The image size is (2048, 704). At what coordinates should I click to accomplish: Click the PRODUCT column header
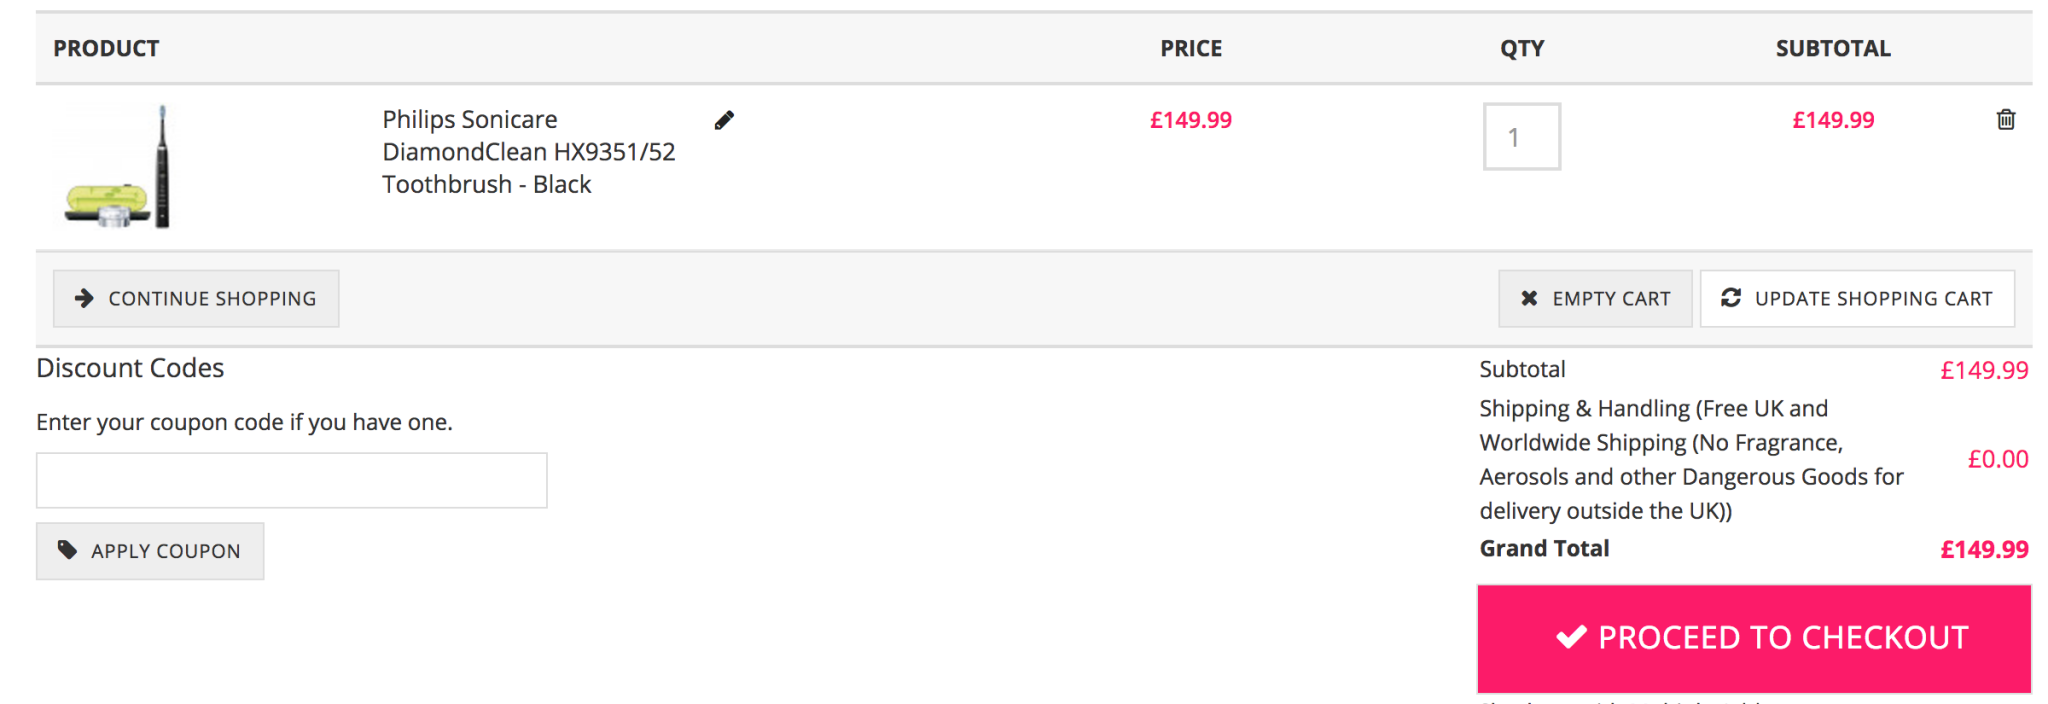tap(106, 48)
